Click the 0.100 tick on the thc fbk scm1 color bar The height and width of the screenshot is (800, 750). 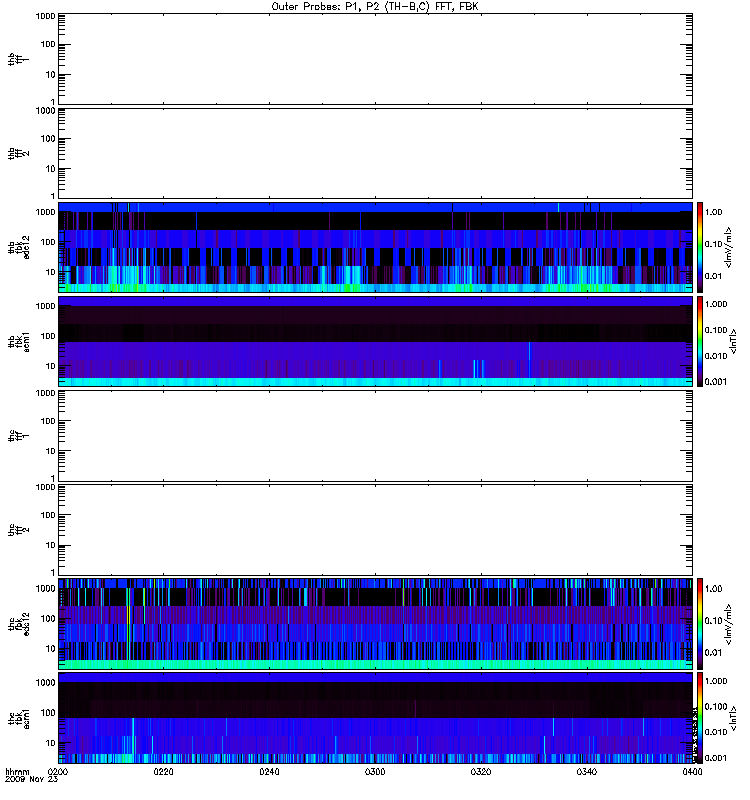coord(716,706)
